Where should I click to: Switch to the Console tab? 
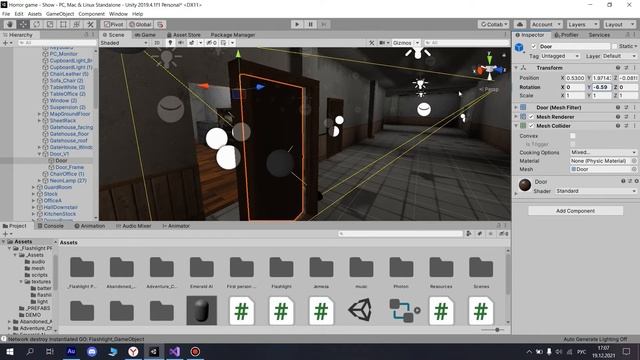51,226
